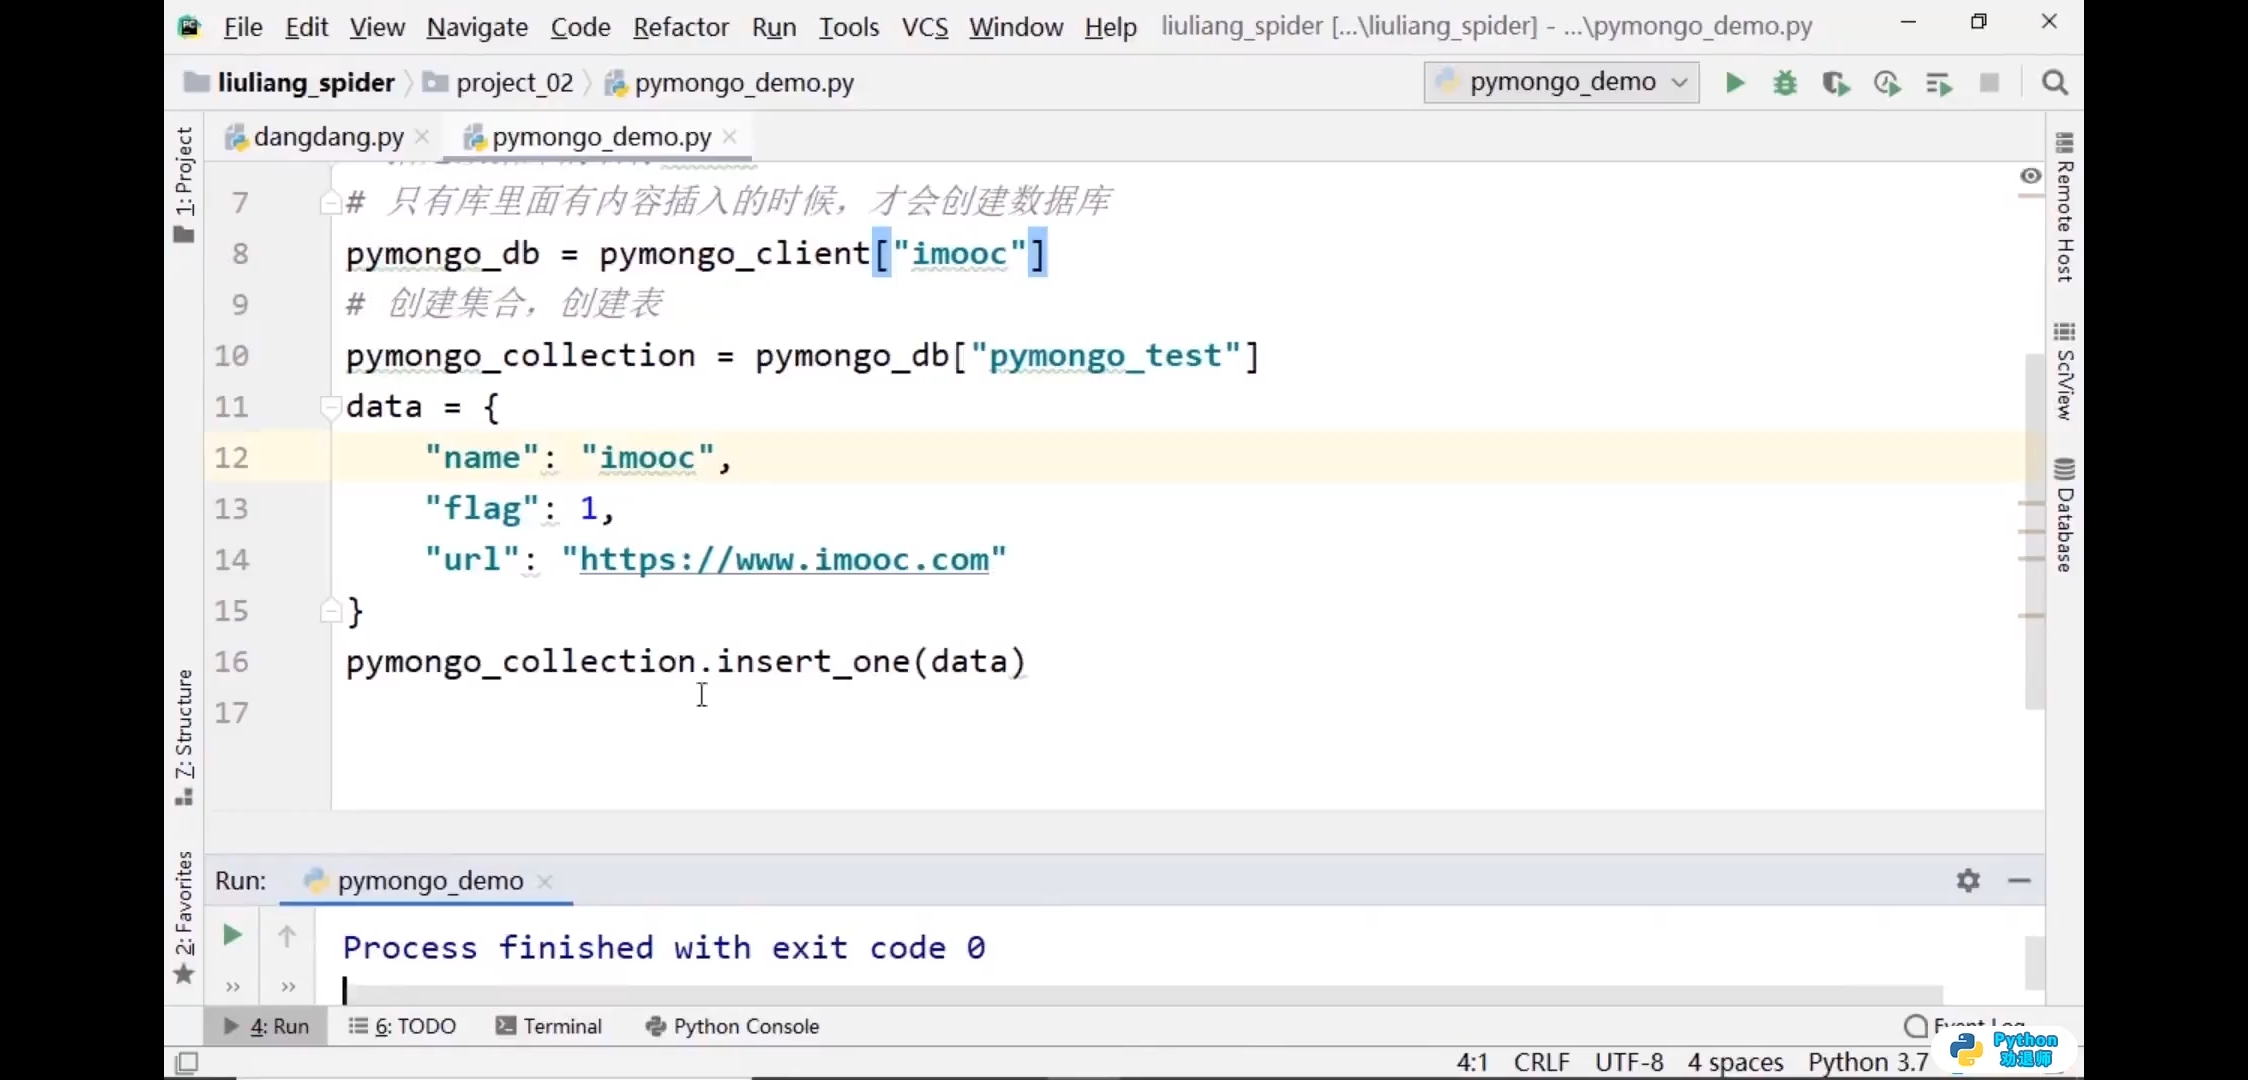
Task: Run with coverage icon in toolbar
Action: [x=1836, y=83]
